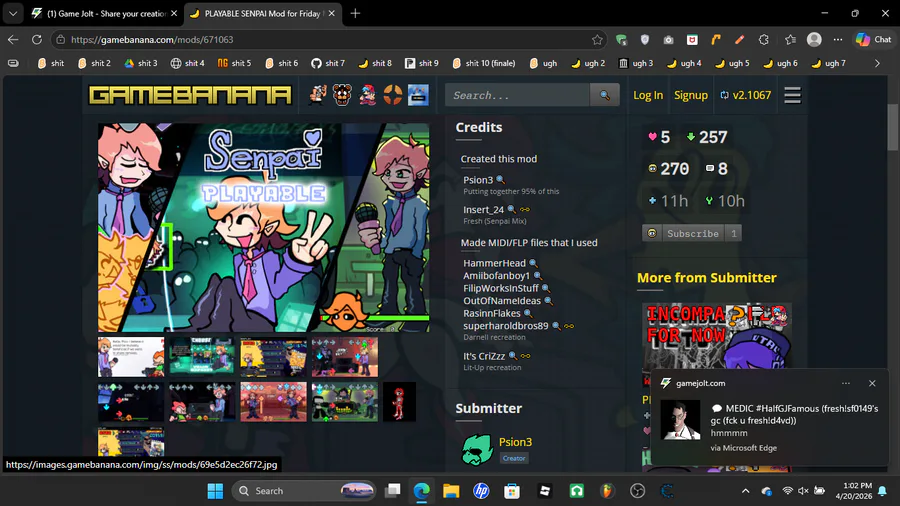Open the 'ugh 3' bookmark
The width and height of the screenshot is (900, 506).
coord(636,64)
